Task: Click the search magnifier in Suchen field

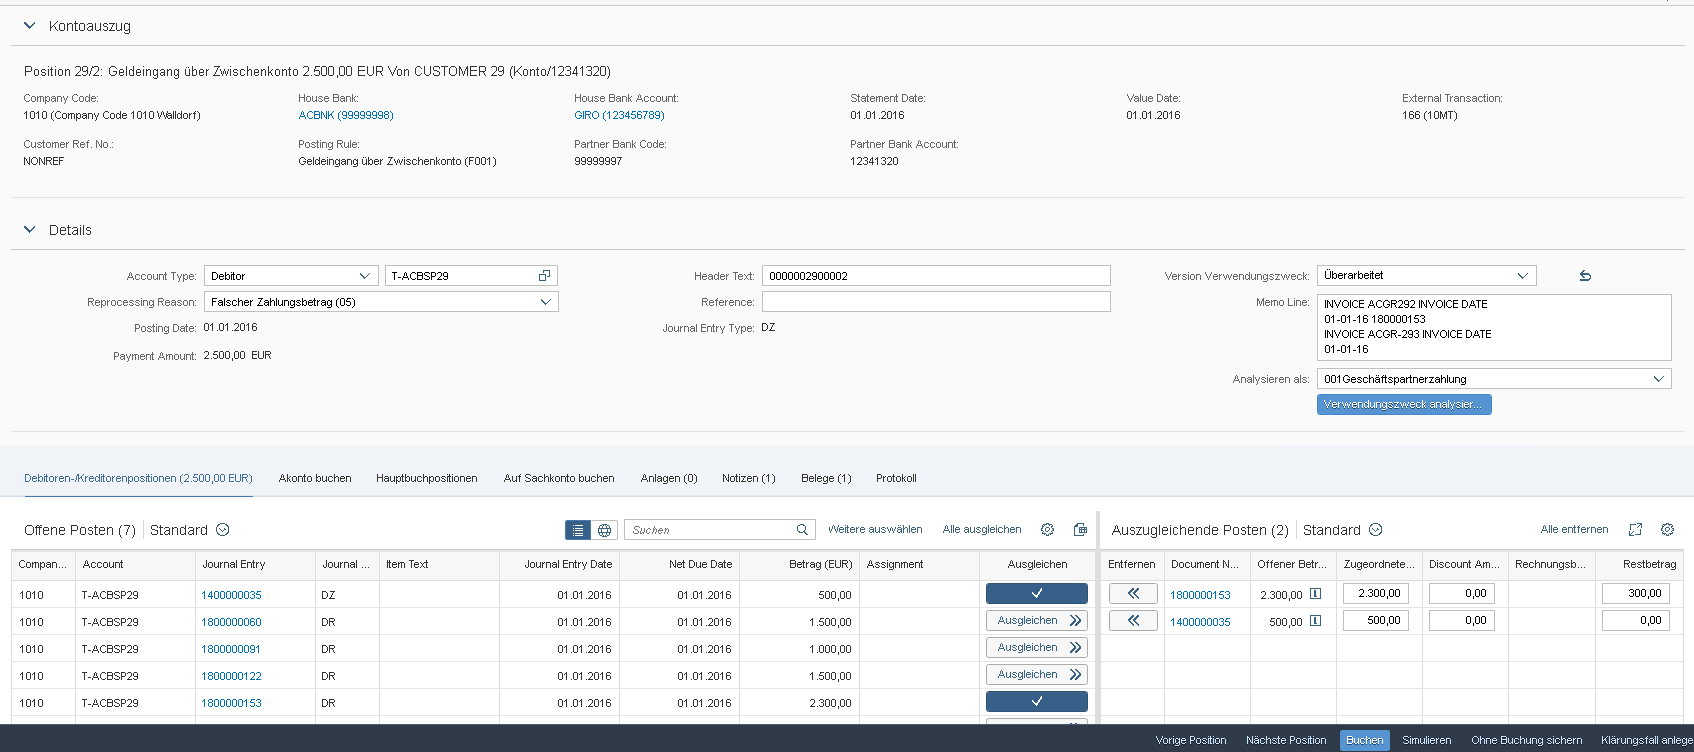Action: click(x=802, y=530)
